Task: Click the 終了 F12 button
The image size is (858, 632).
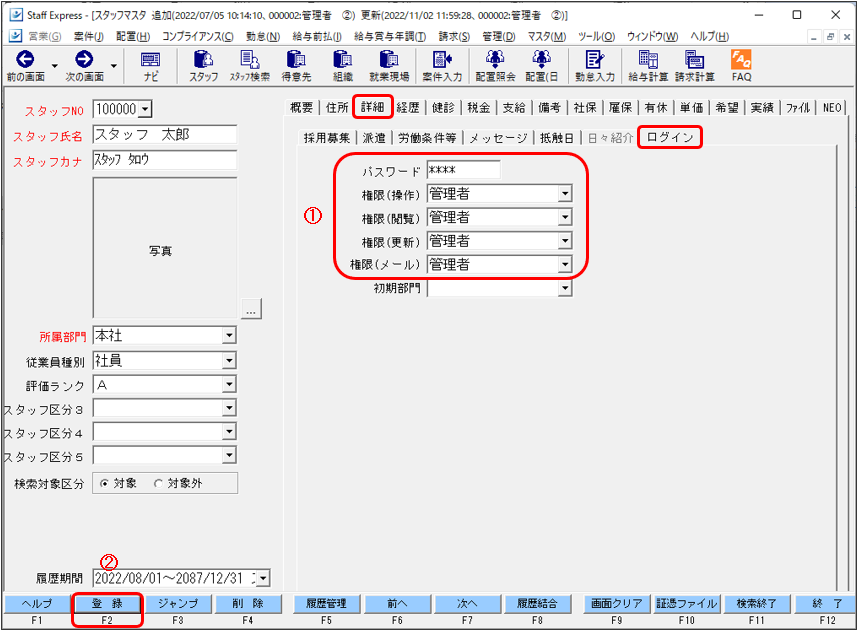Action: tap(827, 604)
